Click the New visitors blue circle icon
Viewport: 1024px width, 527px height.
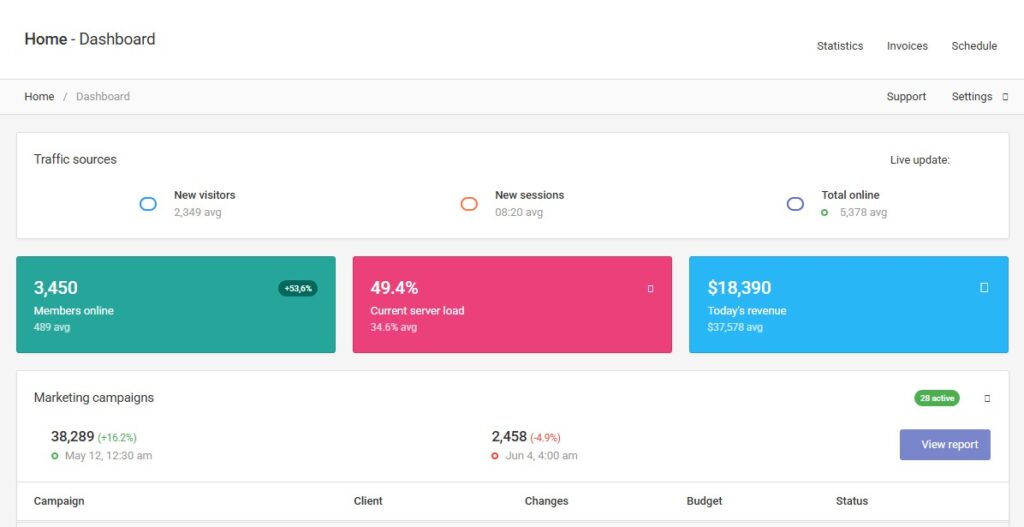pyautogui.click(x=148, y=204)
